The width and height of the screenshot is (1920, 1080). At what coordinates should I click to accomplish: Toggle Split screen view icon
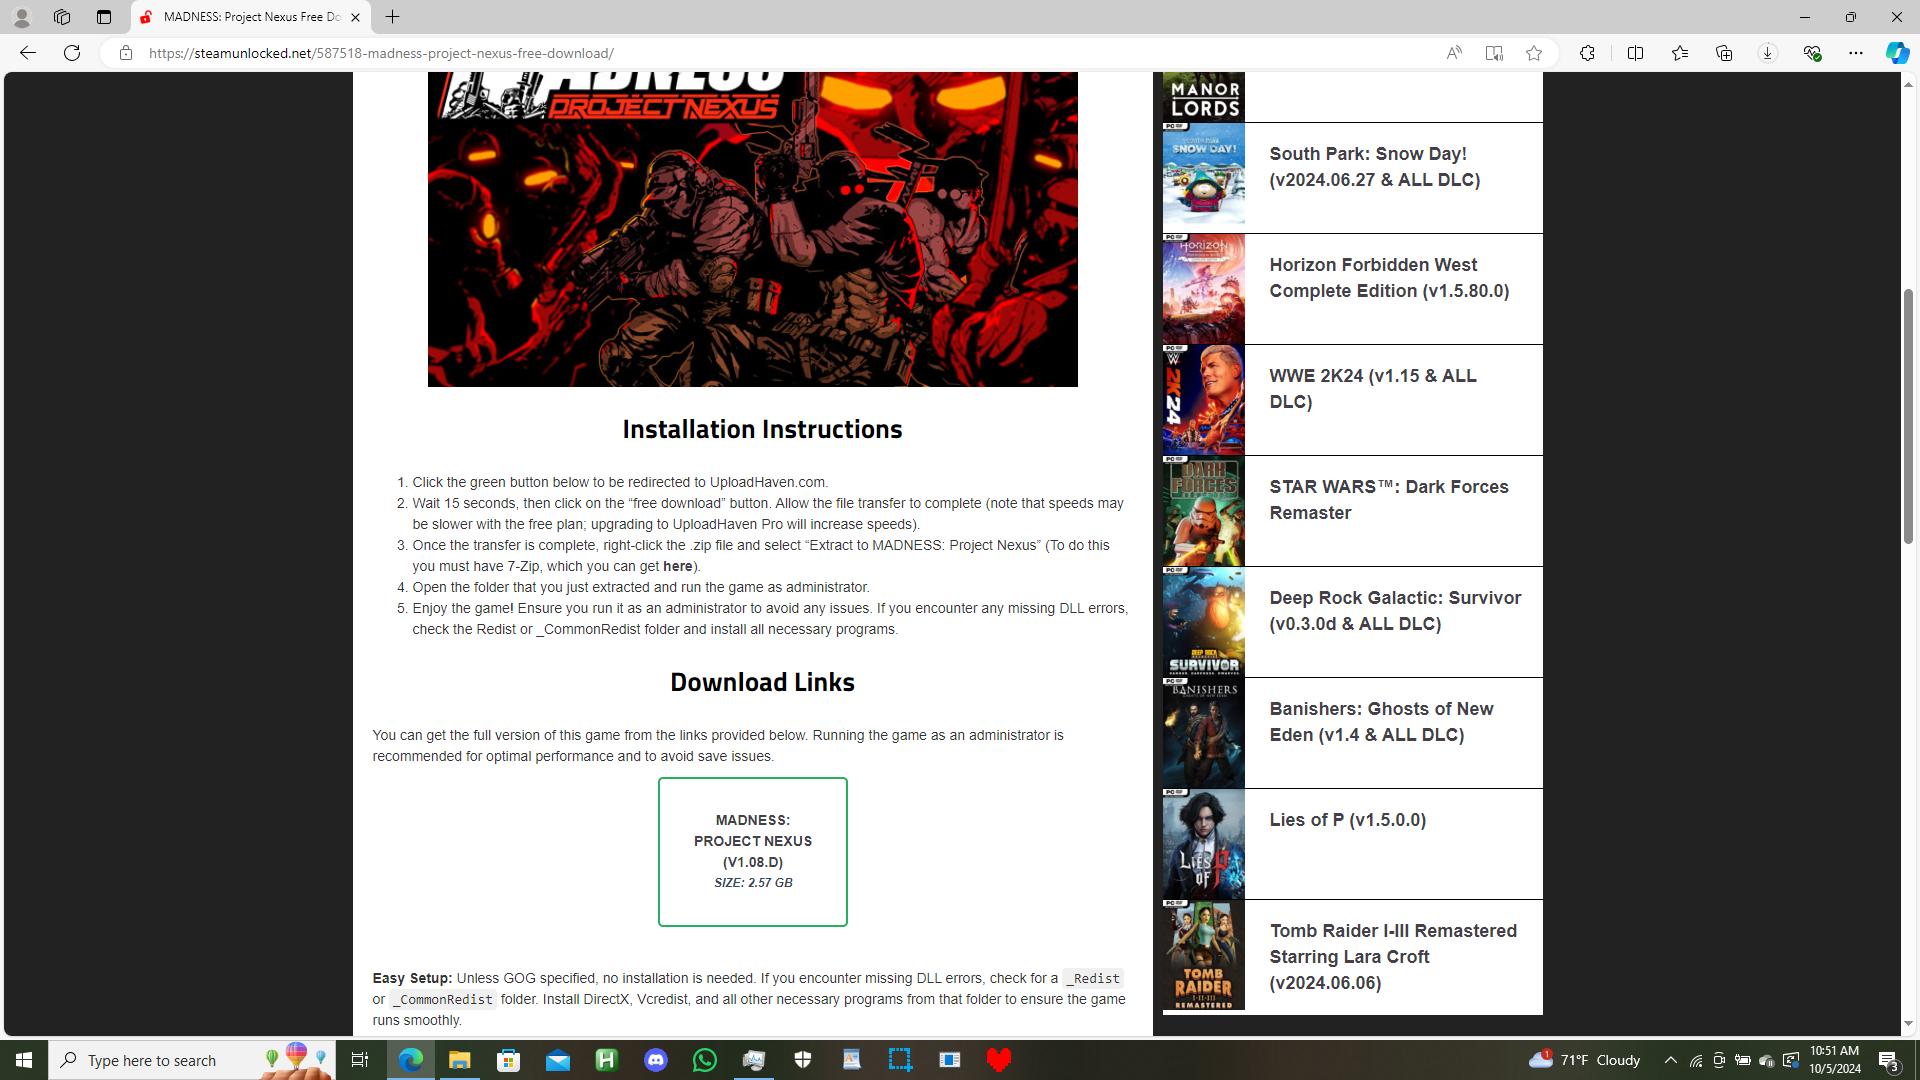pos(1635,53)
